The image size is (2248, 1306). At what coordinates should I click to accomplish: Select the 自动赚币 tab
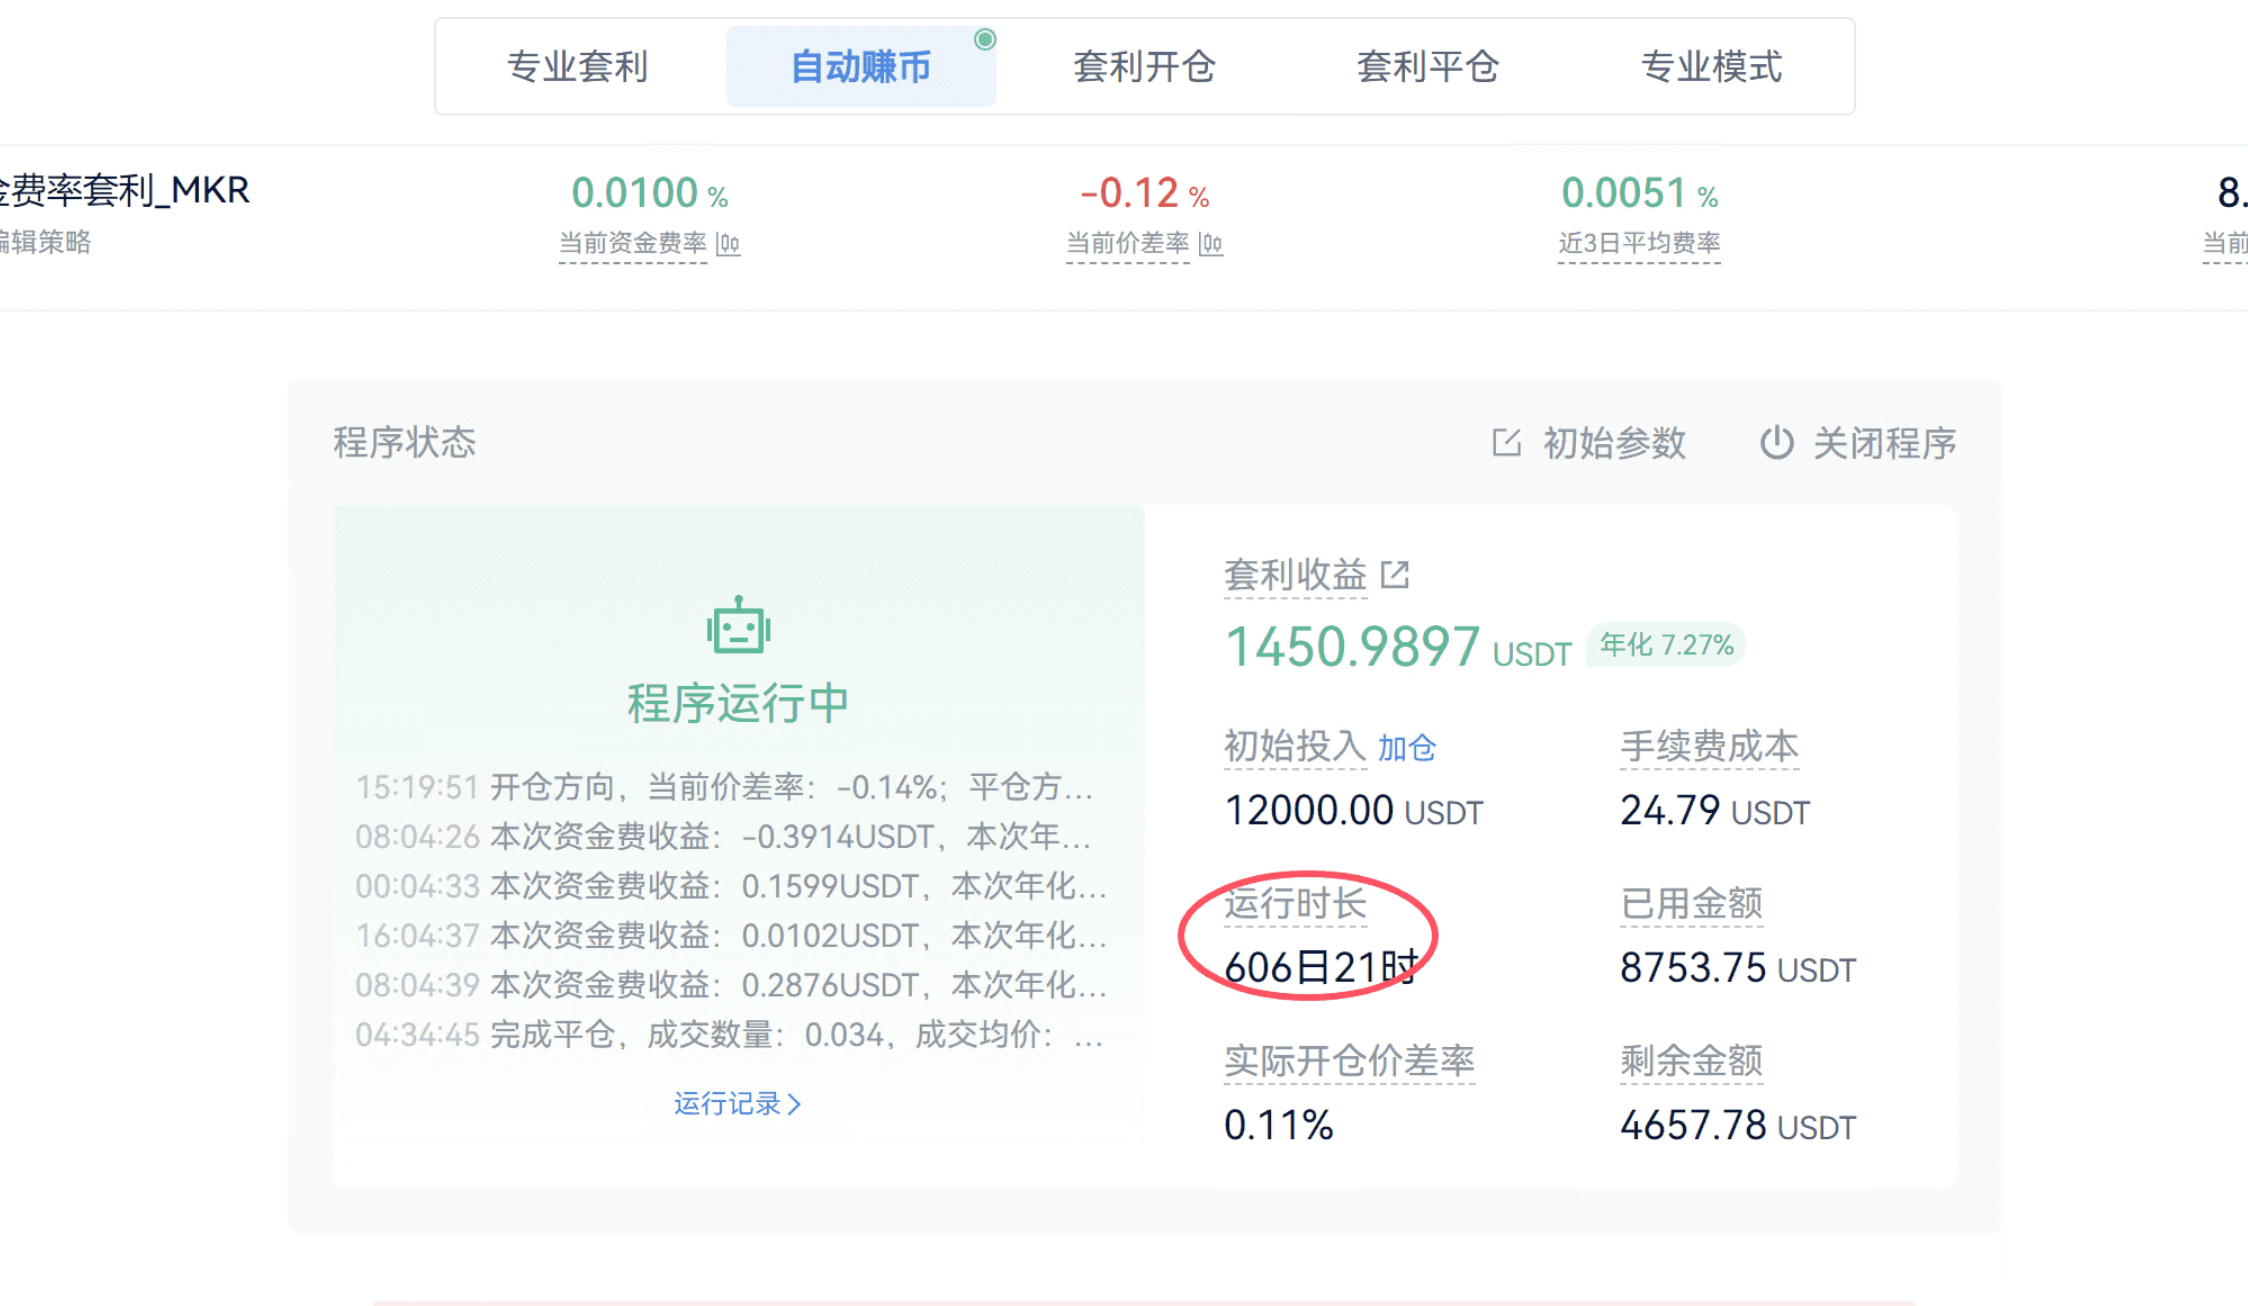click(861, 67)
